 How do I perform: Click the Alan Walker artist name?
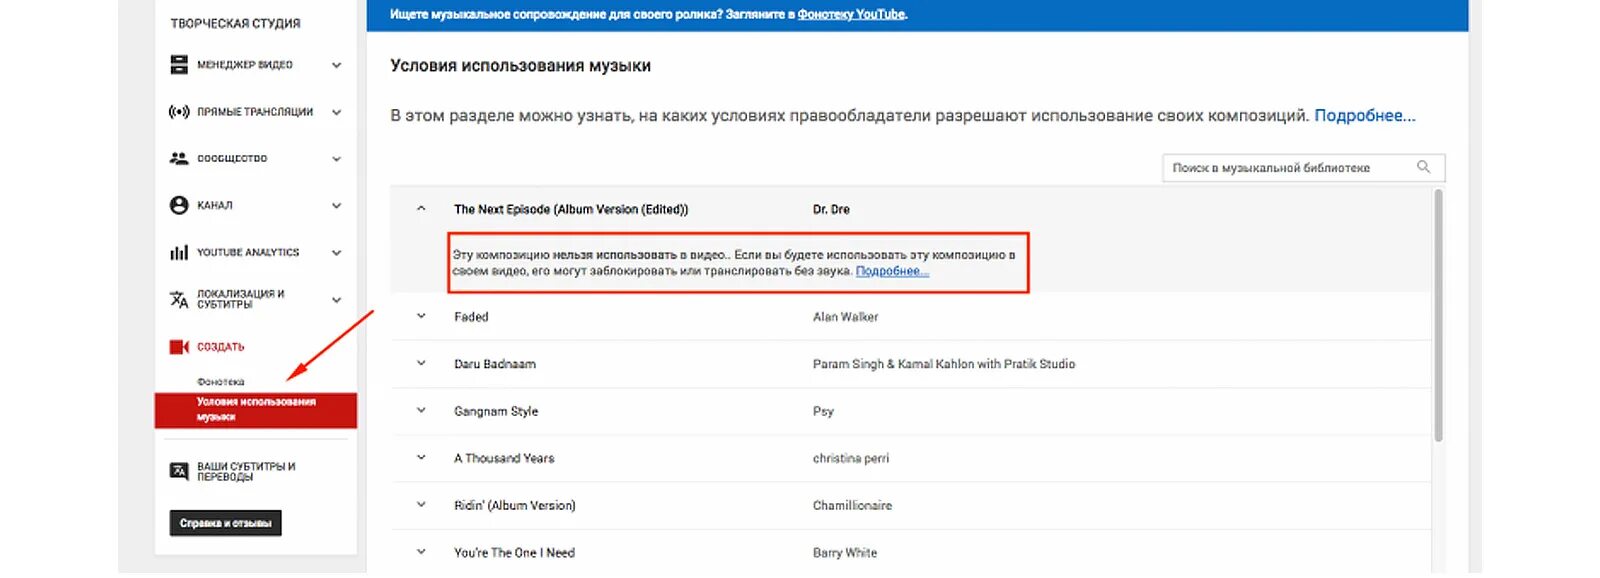coord(845,316)
